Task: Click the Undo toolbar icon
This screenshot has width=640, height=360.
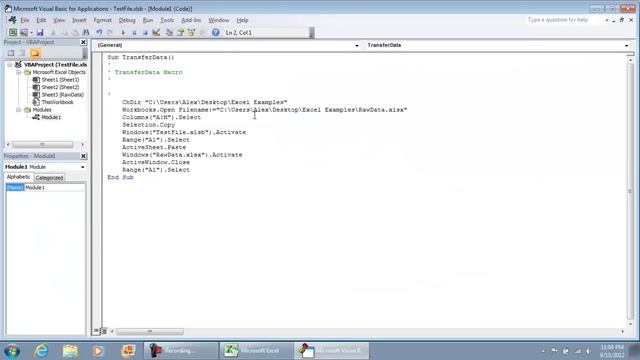Action: (x=99, y=32)
